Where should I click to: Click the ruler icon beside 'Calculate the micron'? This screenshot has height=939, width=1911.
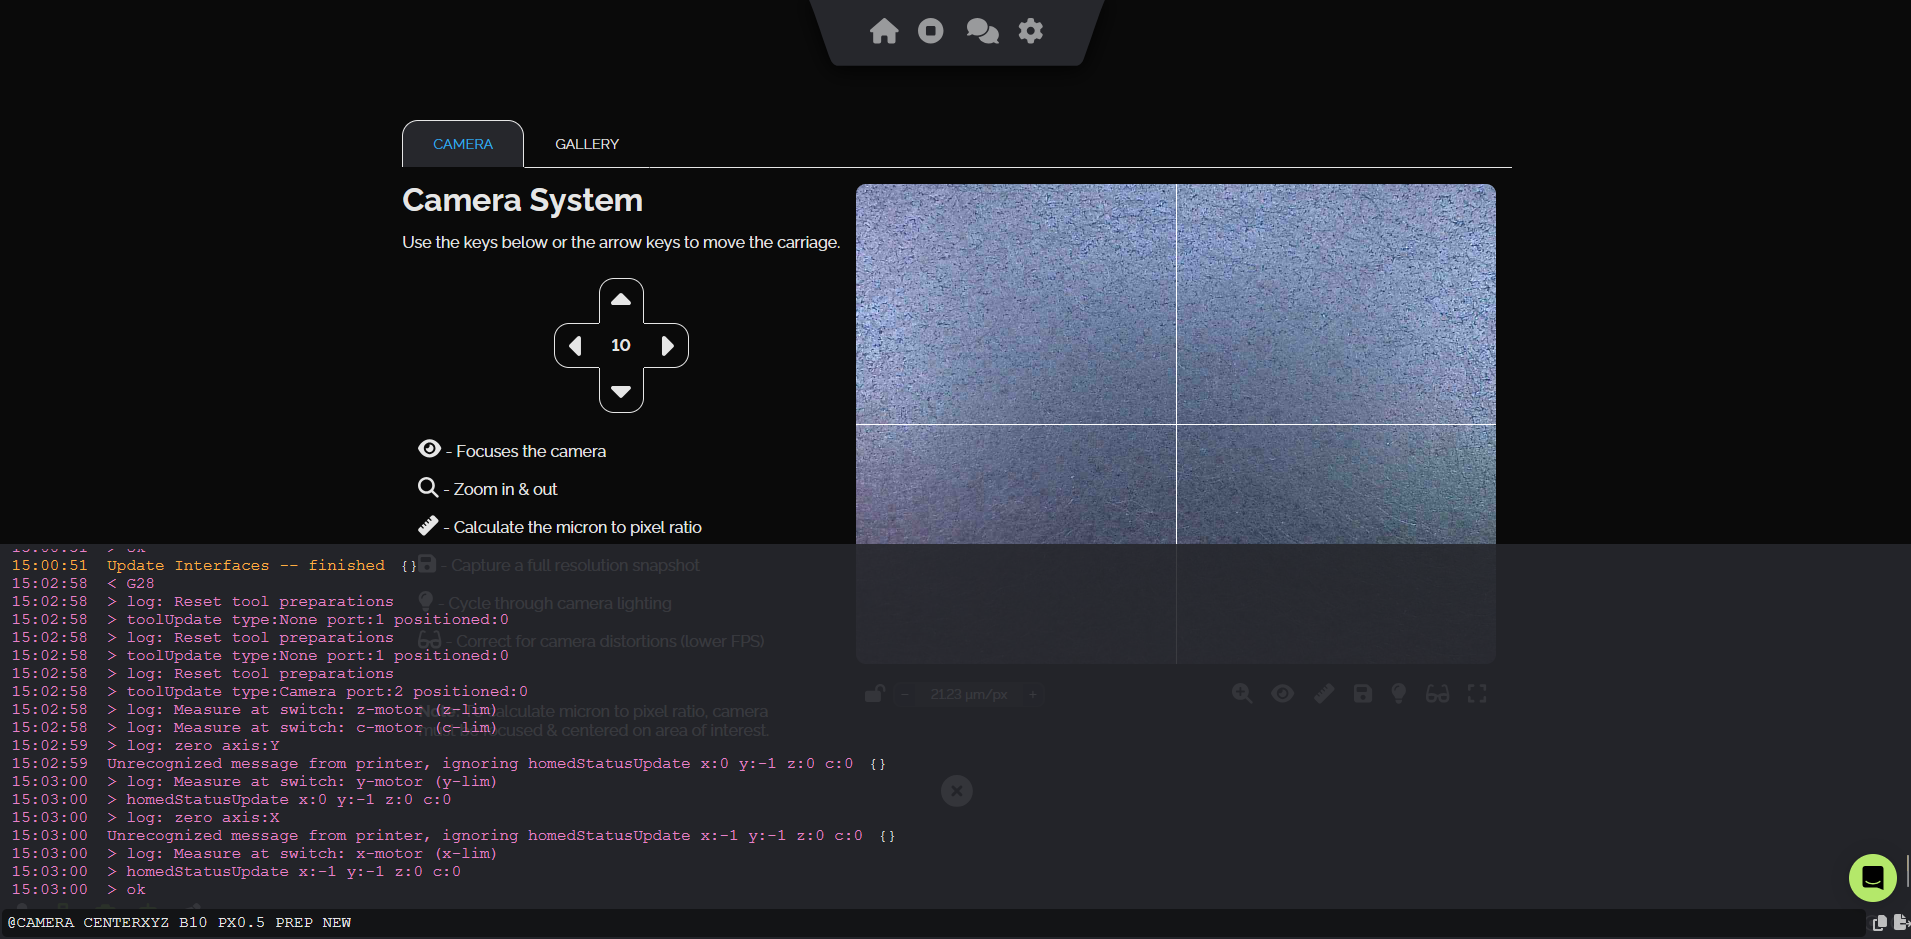pos(428,525)
